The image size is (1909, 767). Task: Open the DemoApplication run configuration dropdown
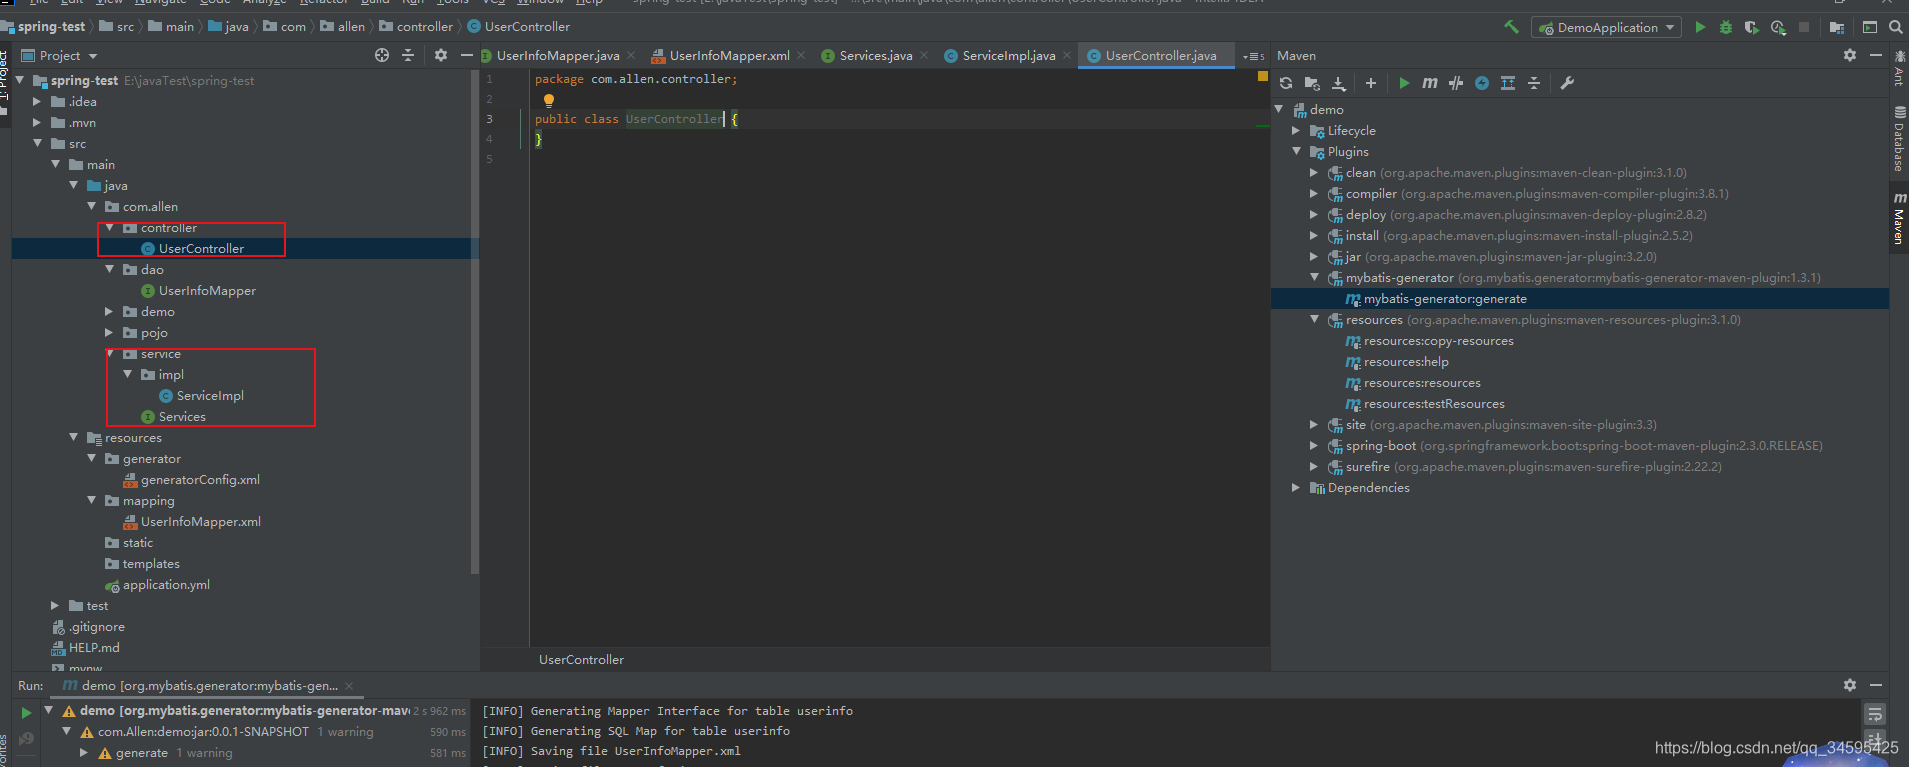(1606, 27)
